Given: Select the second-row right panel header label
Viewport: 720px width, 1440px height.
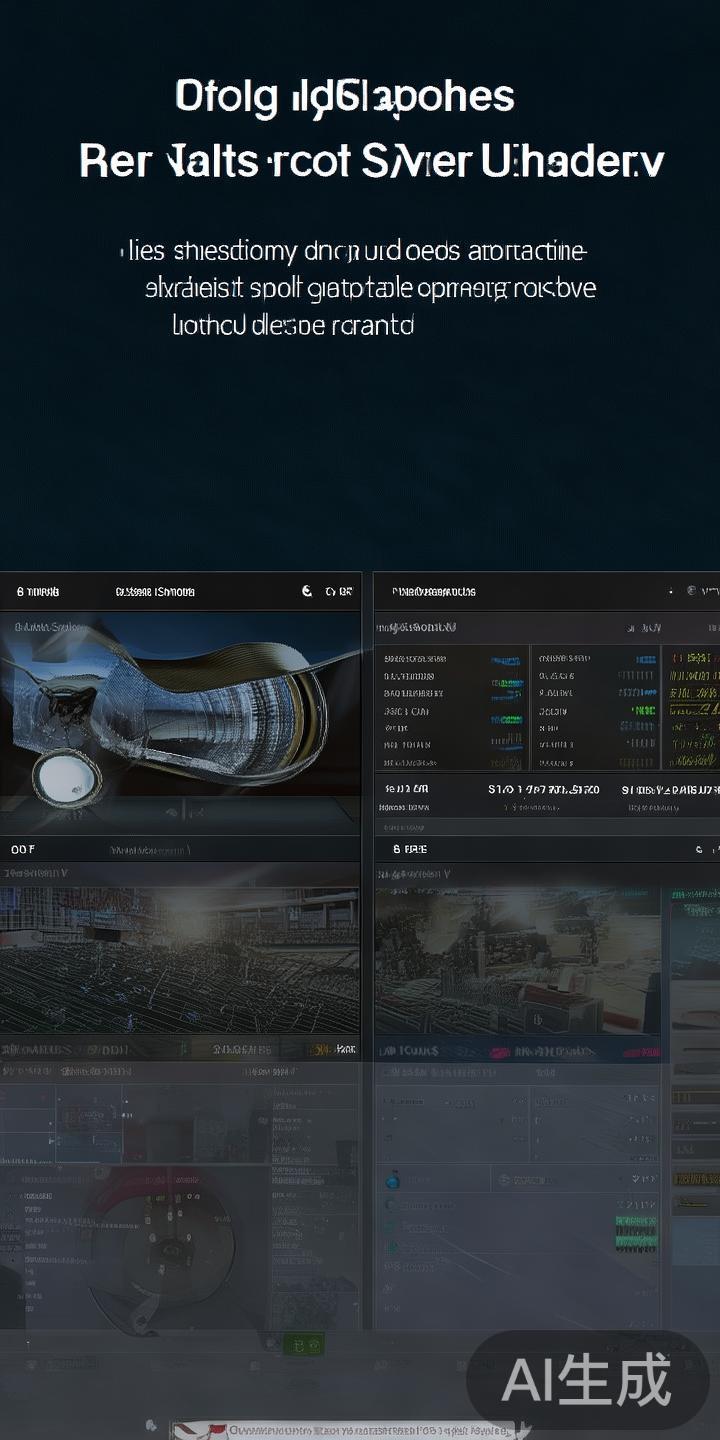Looking at the screenshot, I should click(410, 849).
